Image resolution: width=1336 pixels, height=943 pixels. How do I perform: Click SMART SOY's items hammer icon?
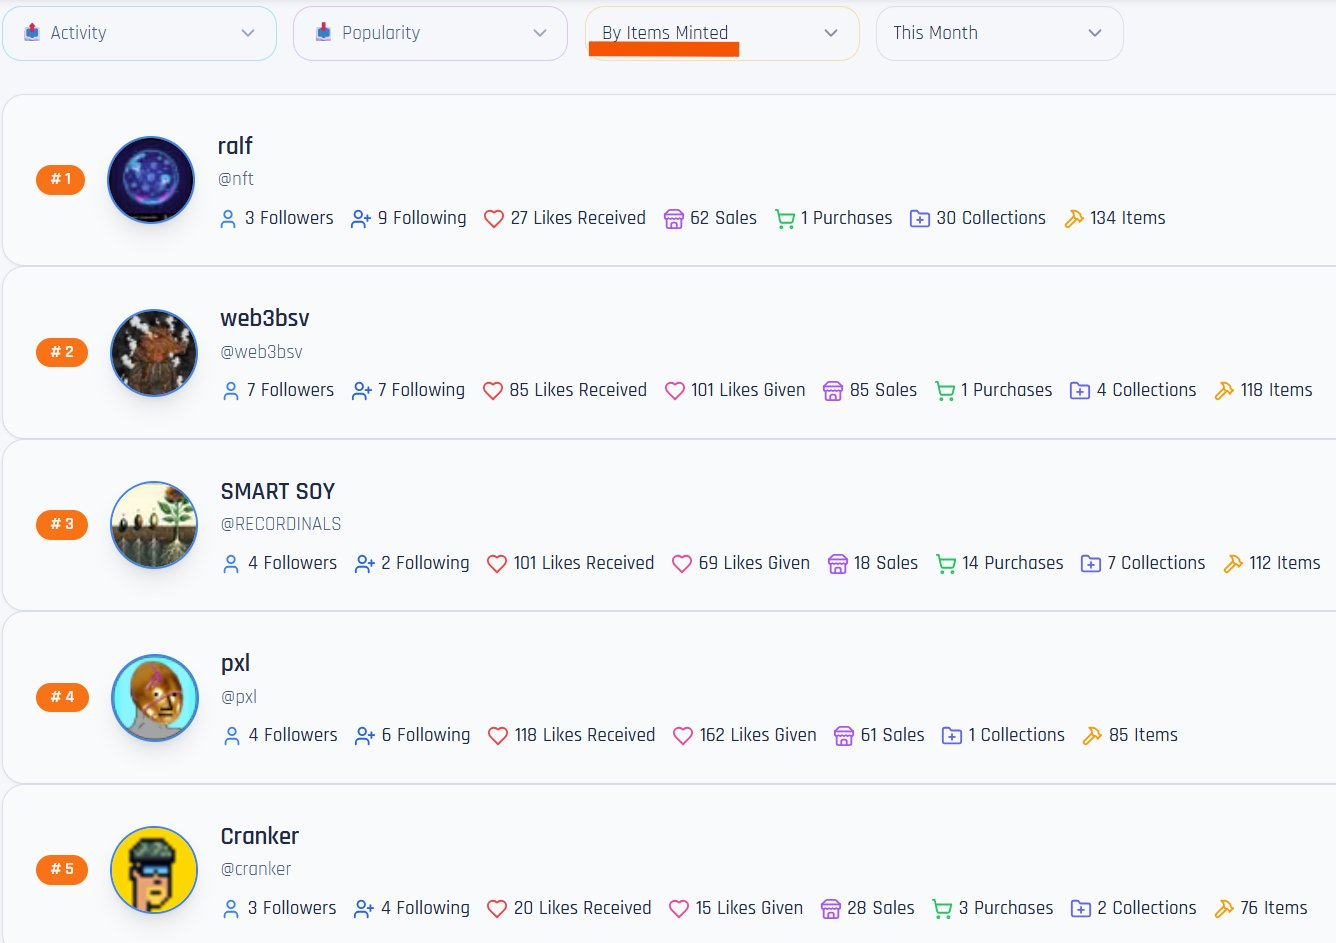coord(1233,563)
